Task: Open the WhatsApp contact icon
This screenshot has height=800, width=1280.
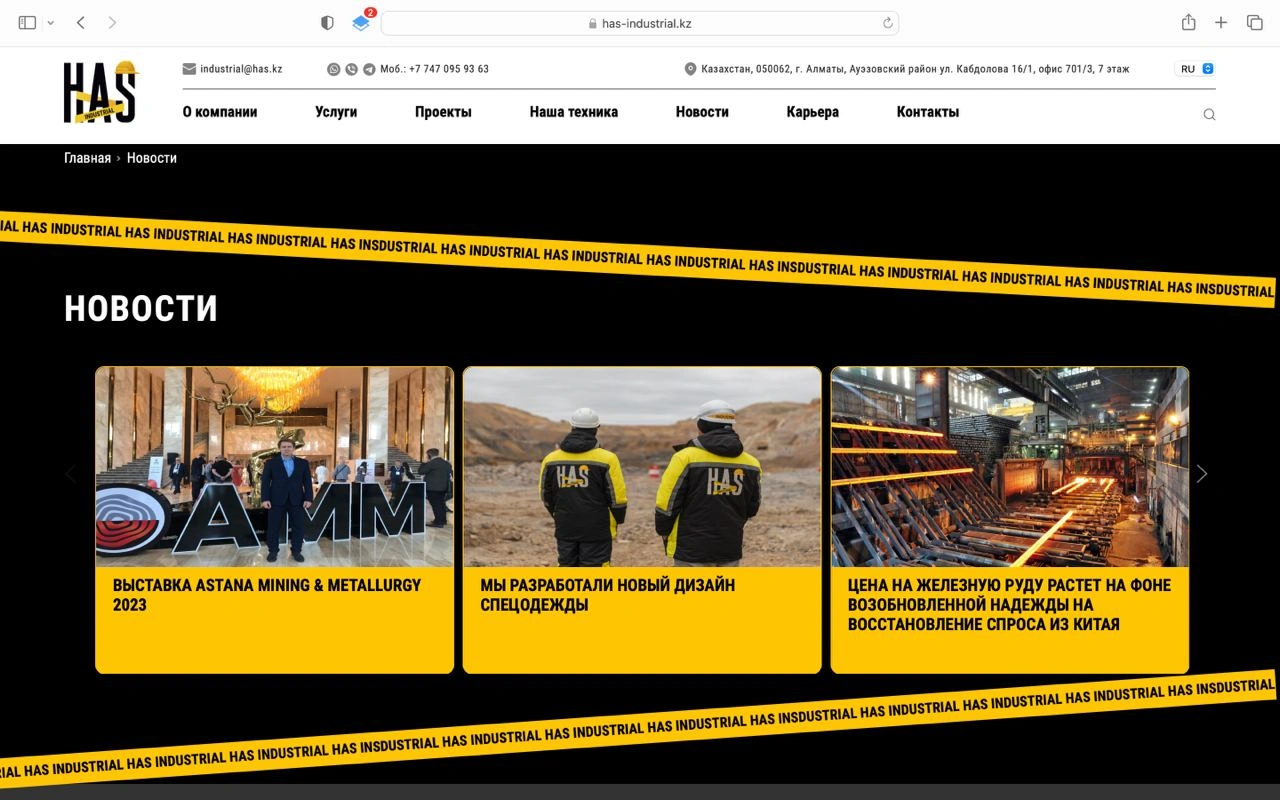Action: tap(334, 69)
